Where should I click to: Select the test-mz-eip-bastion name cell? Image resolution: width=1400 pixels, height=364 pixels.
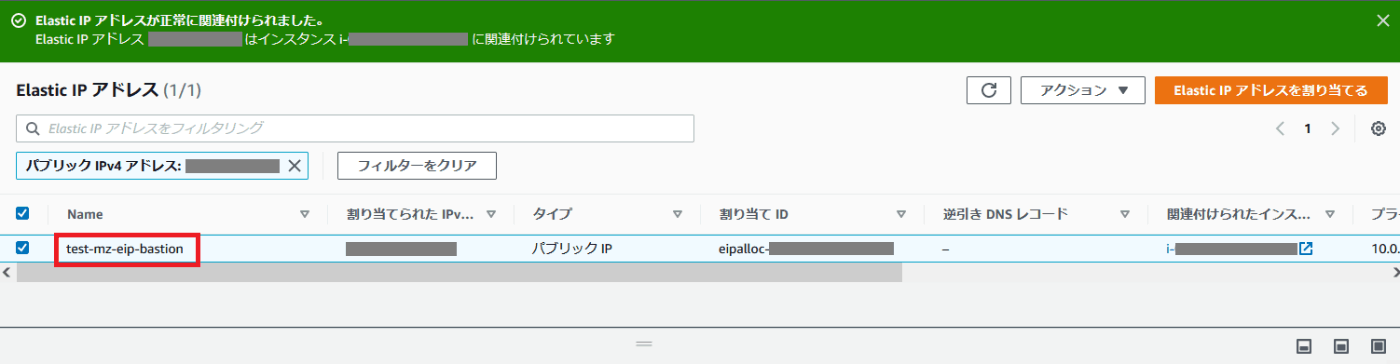[x=125, y=249]
